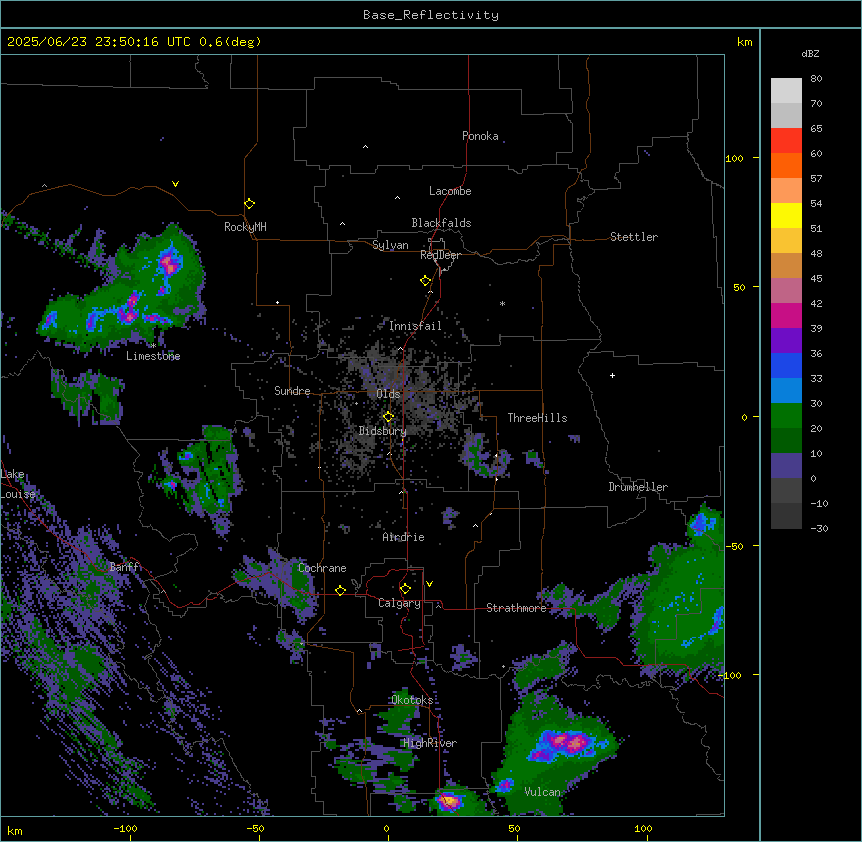
Task: Click the yellow V marker east of Calgary
Action: pos(429,584)
